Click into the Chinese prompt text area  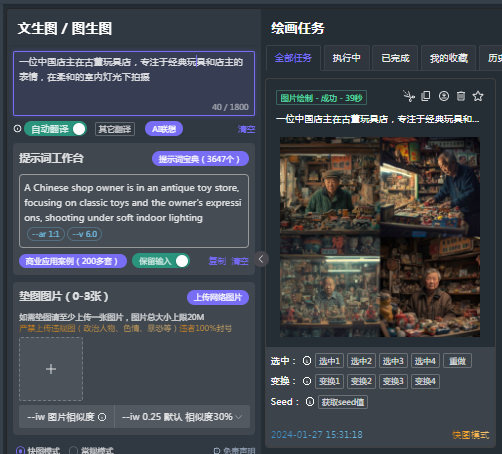pyautogui.click(x=134, y=83)
